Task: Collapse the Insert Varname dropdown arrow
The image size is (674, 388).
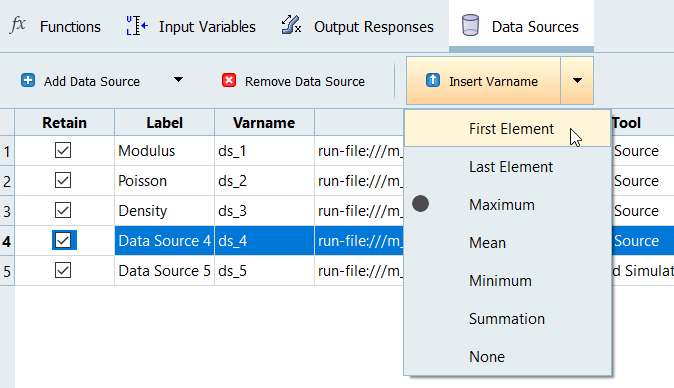Action: (x=577, y=80)
